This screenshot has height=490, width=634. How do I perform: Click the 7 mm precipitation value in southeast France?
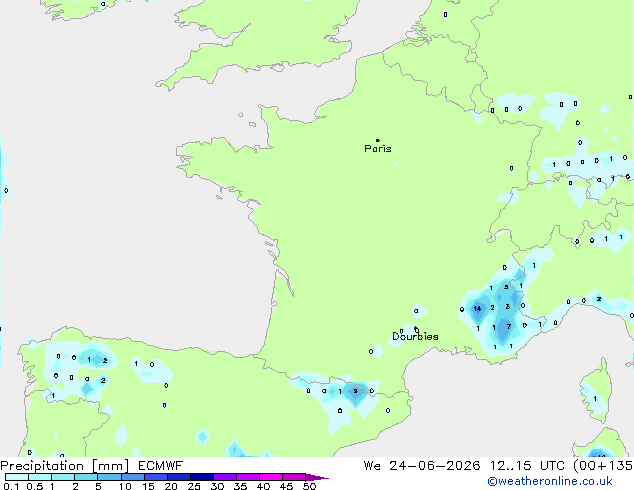pyautogui.click(x=509, y=326)
